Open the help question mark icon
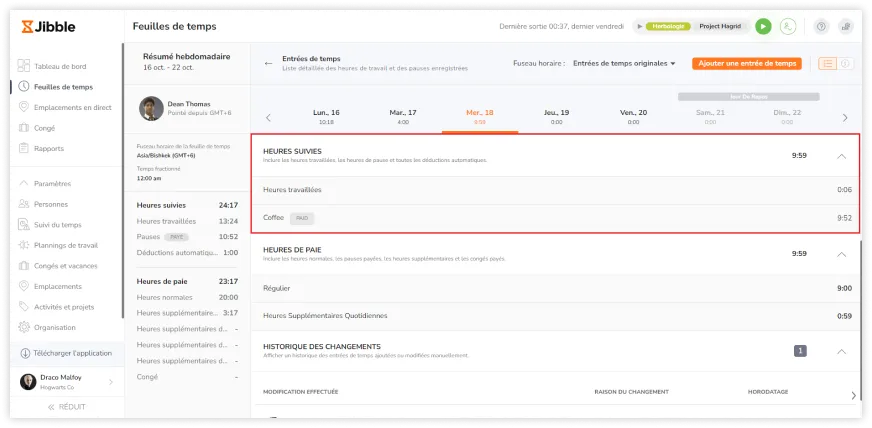This screenshot has height=428, width=872. point(822,27)
